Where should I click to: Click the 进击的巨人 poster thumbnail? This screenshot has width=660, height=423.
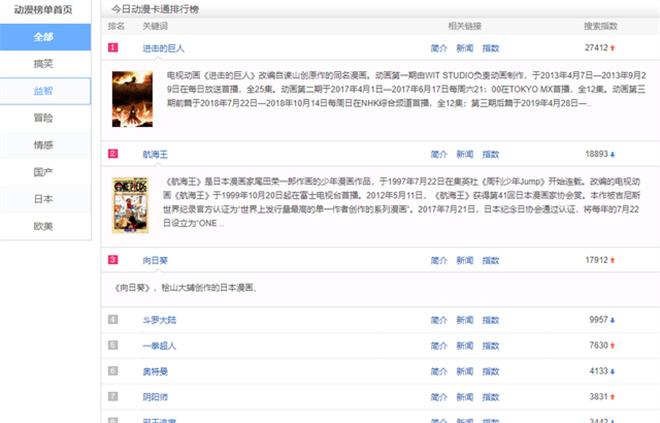pyautogui.click(x=132, y=99)
